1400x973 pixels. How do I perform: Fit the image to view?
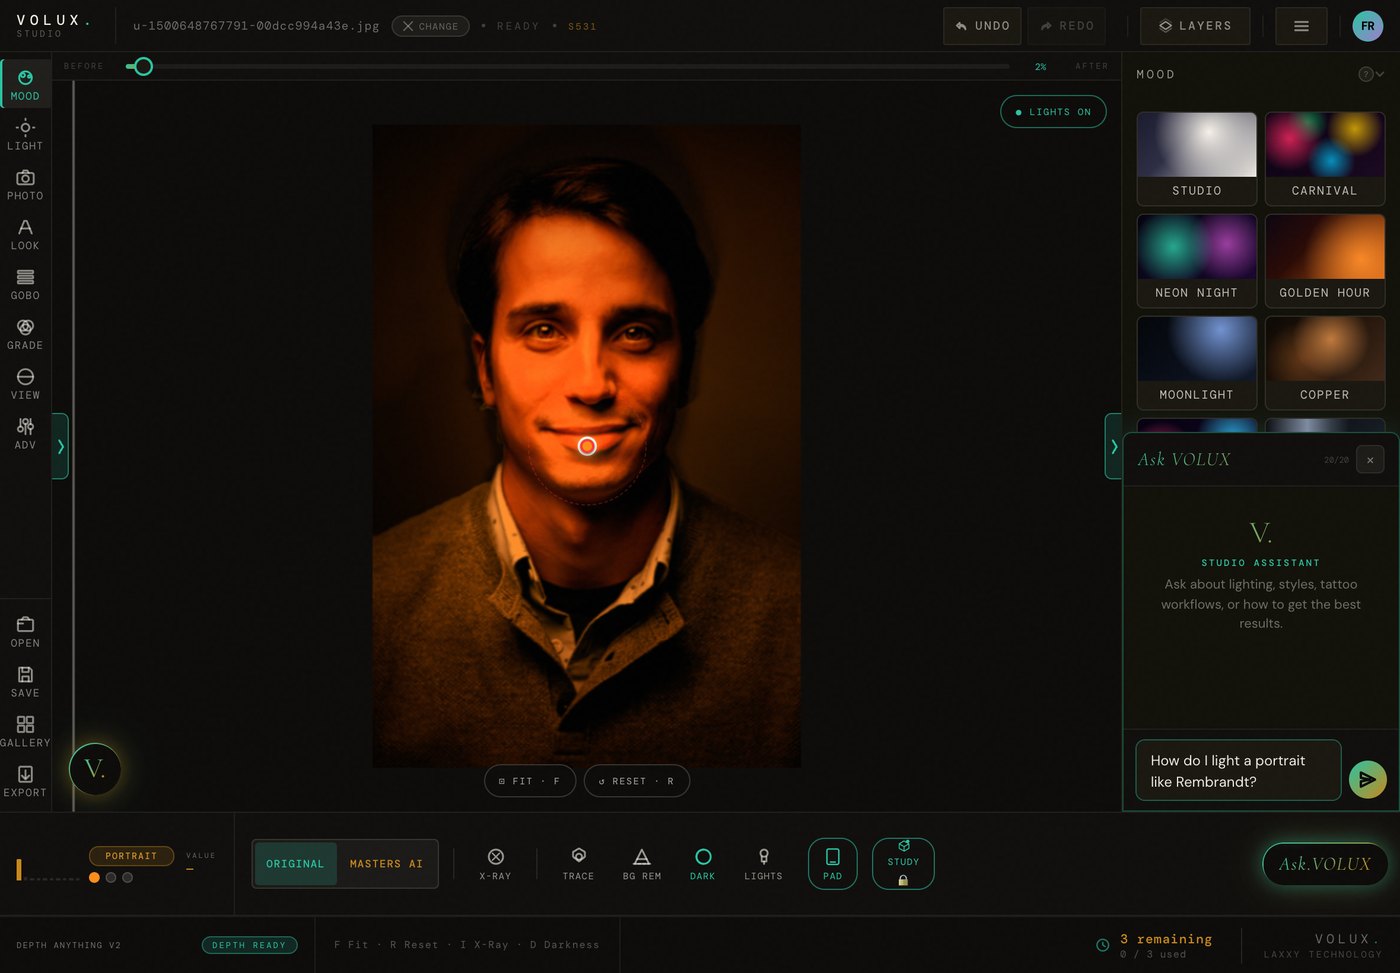pyautogui.click(x=530, y=781)
